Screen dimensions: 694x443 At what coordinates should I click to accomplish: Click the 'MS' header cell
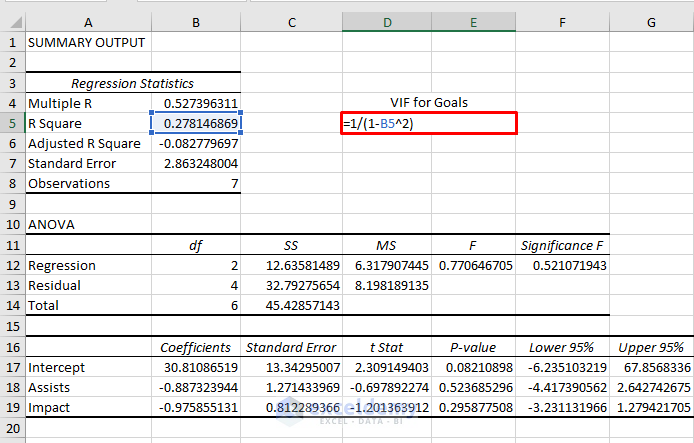tap(386, 245)
